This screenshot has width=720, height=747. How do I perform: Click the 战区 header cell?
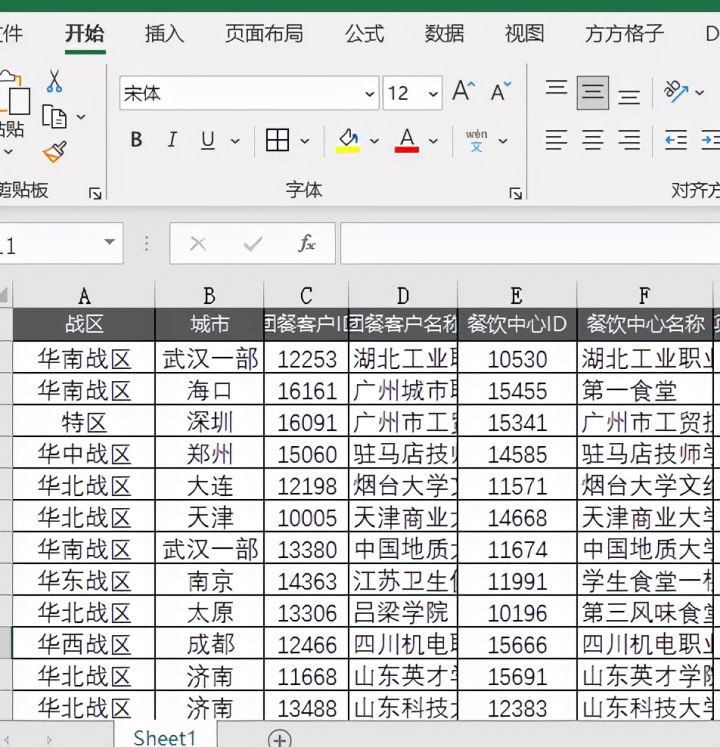click(x=84, y=324)
